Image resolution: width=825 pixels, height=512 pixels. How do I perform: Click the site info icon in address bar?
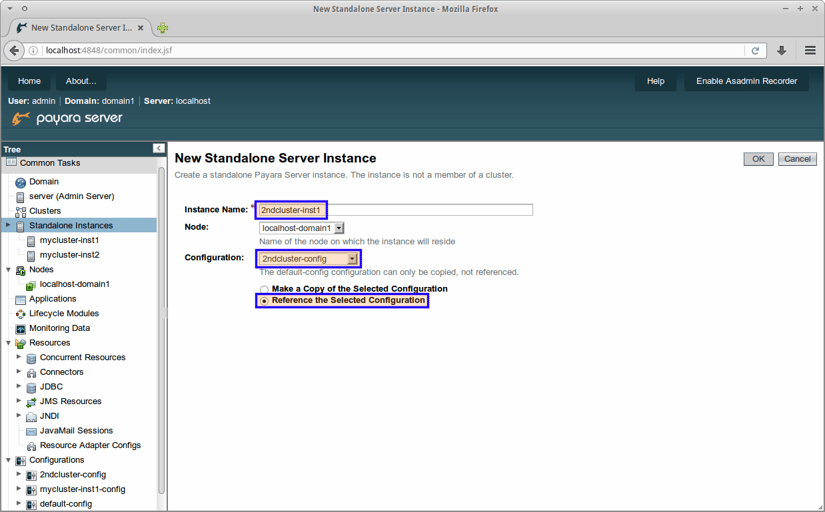point(33,51)
